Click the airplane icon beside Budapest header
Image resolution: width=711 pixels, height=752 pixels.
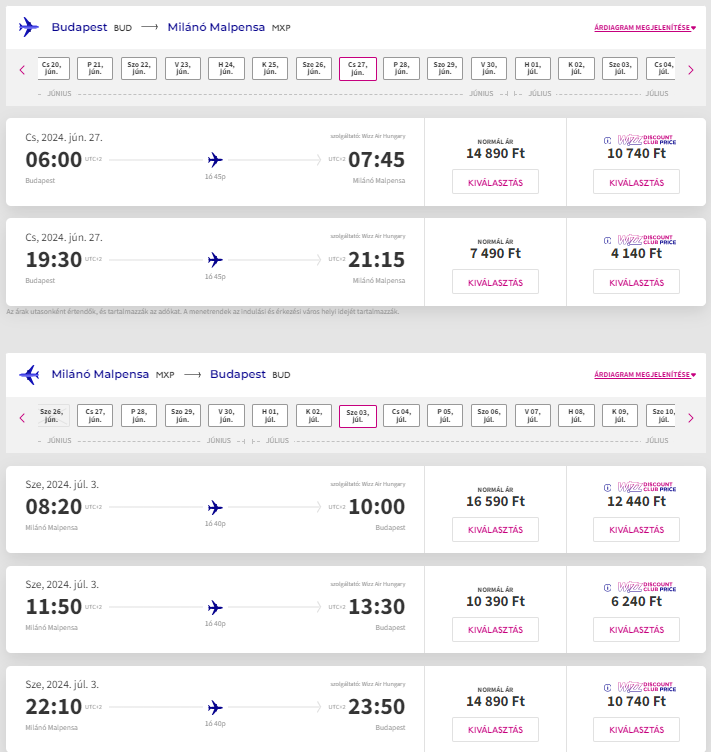[x=29, y=27]
